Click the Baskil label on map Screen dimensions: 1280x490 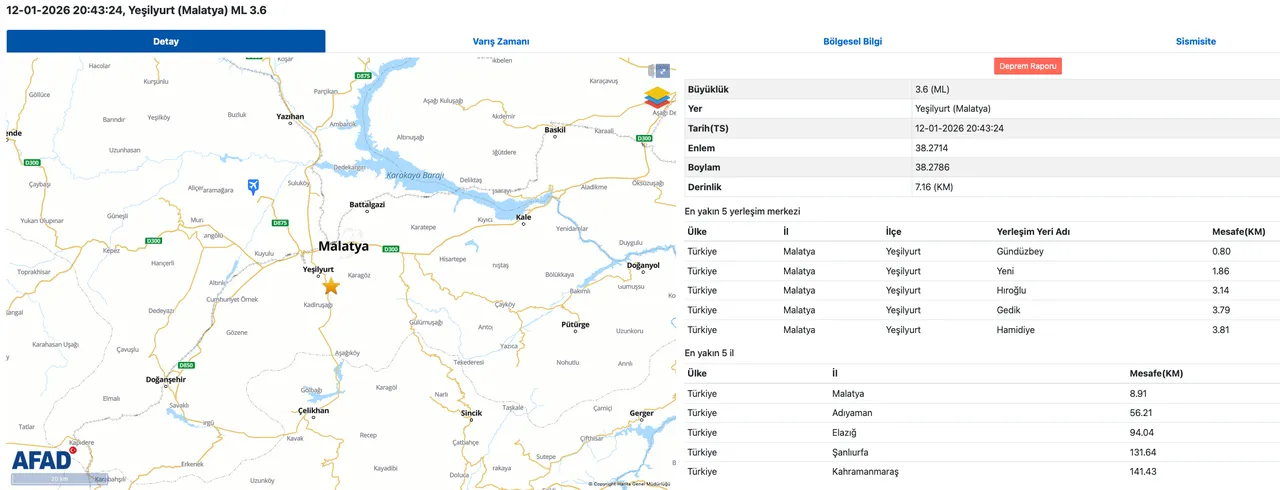[555, 129]
